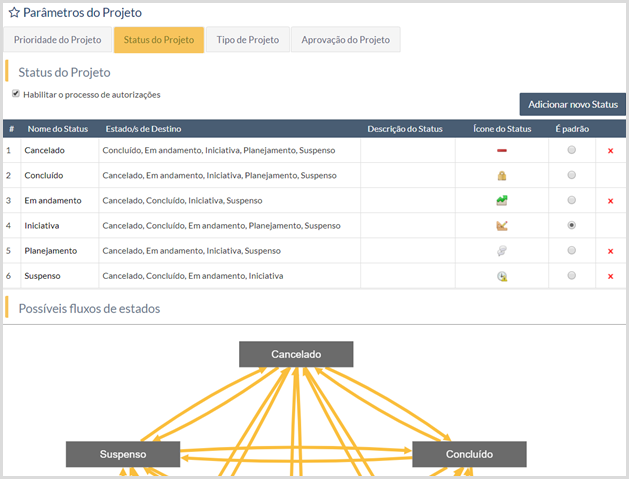Click the lock icon for Concluído status

502,175
